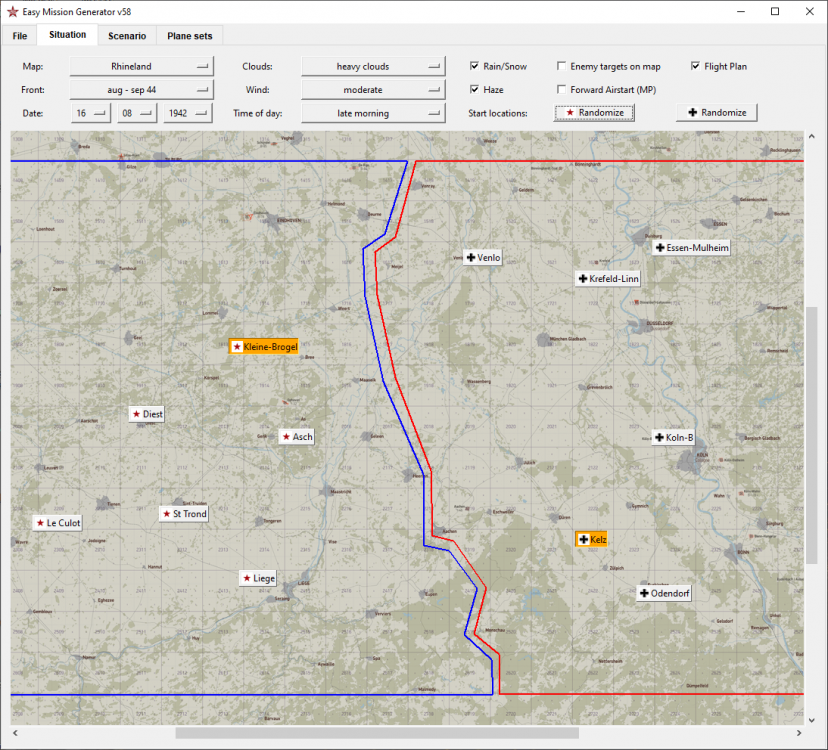The height and width of the screenshot is (750, 828).
Task: Click the map scroll right arrow
Action: click(799, 733)
